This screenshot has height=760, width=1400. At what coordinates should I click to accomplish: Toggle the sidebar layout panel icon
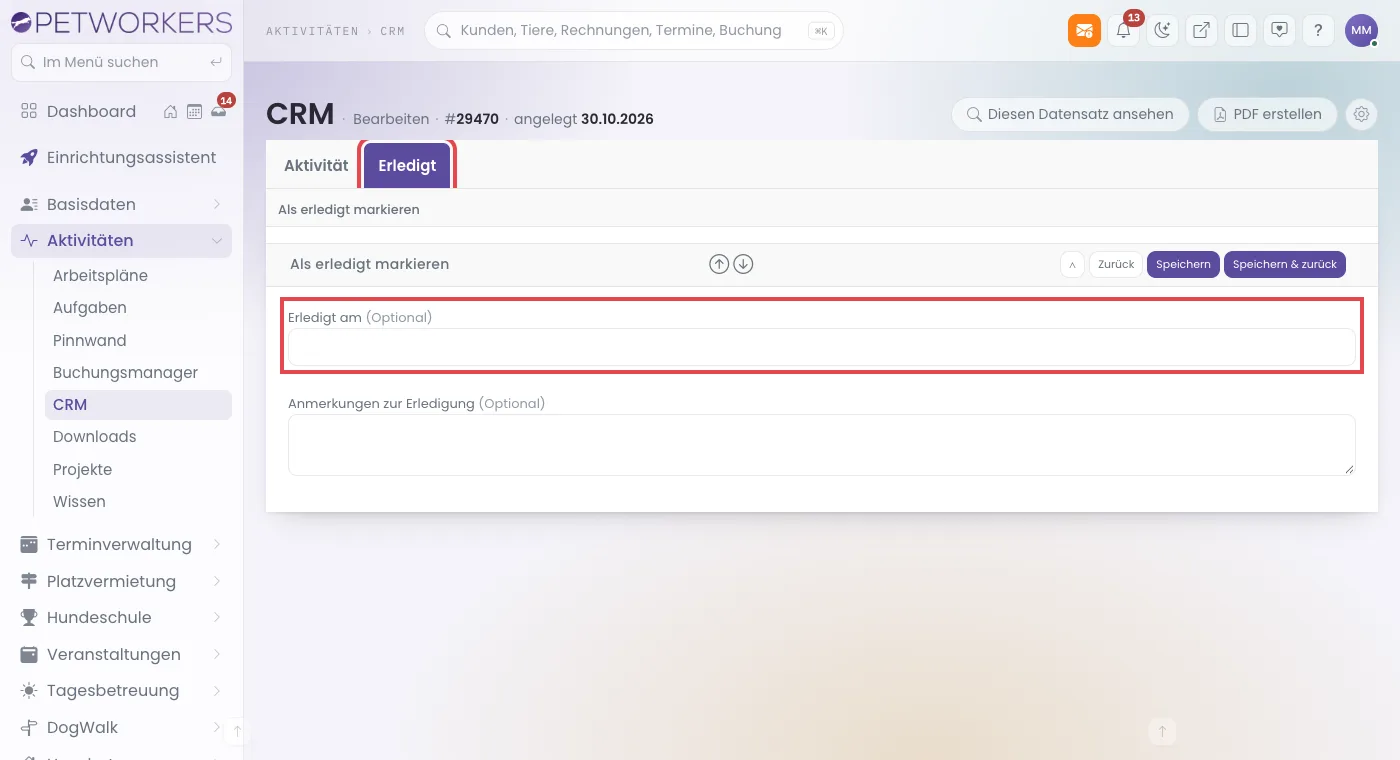pos(1240,30)
